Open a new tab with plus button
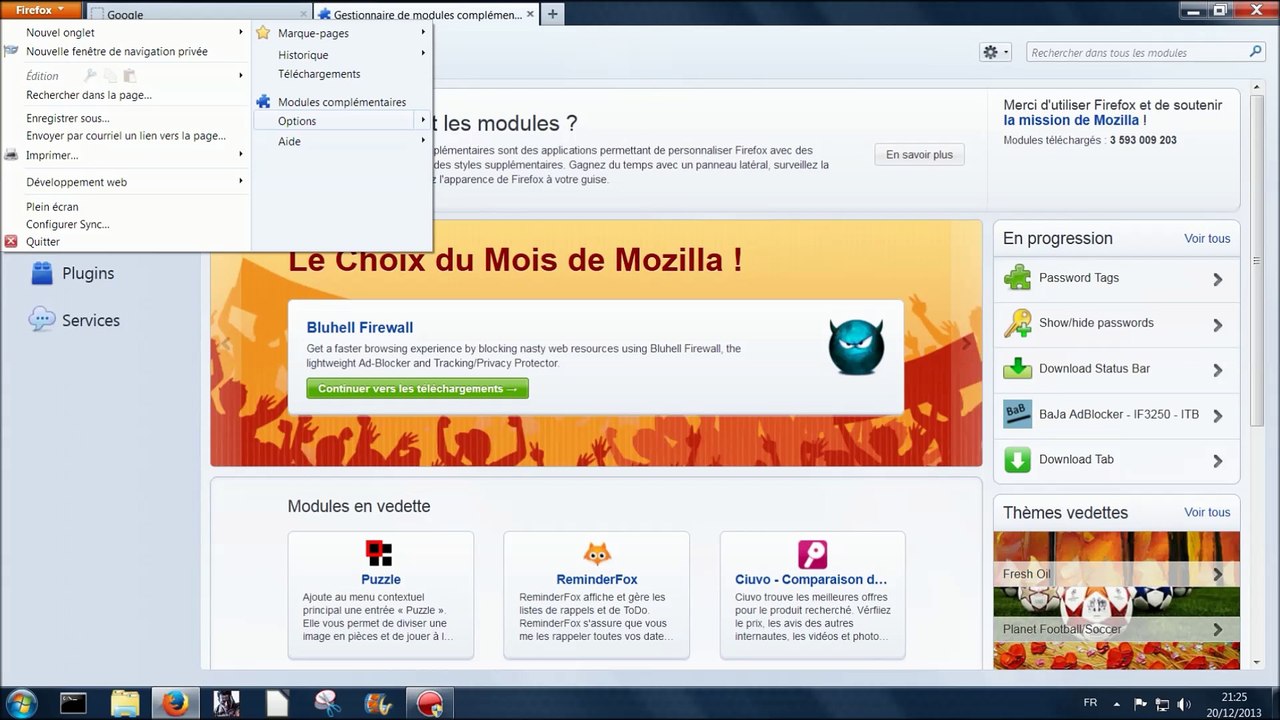This screenshot has height=720, width=1280. tap(552, 15)
